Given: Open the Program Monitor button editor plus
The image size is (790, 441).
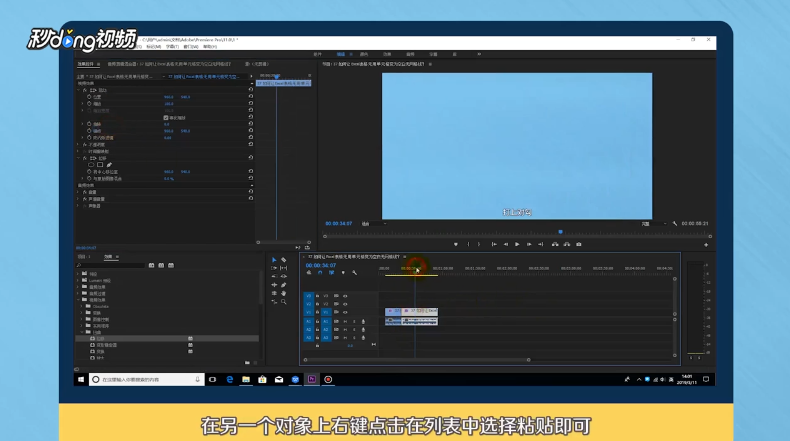Looking at the screenshot, I should [x=706, y=245].
